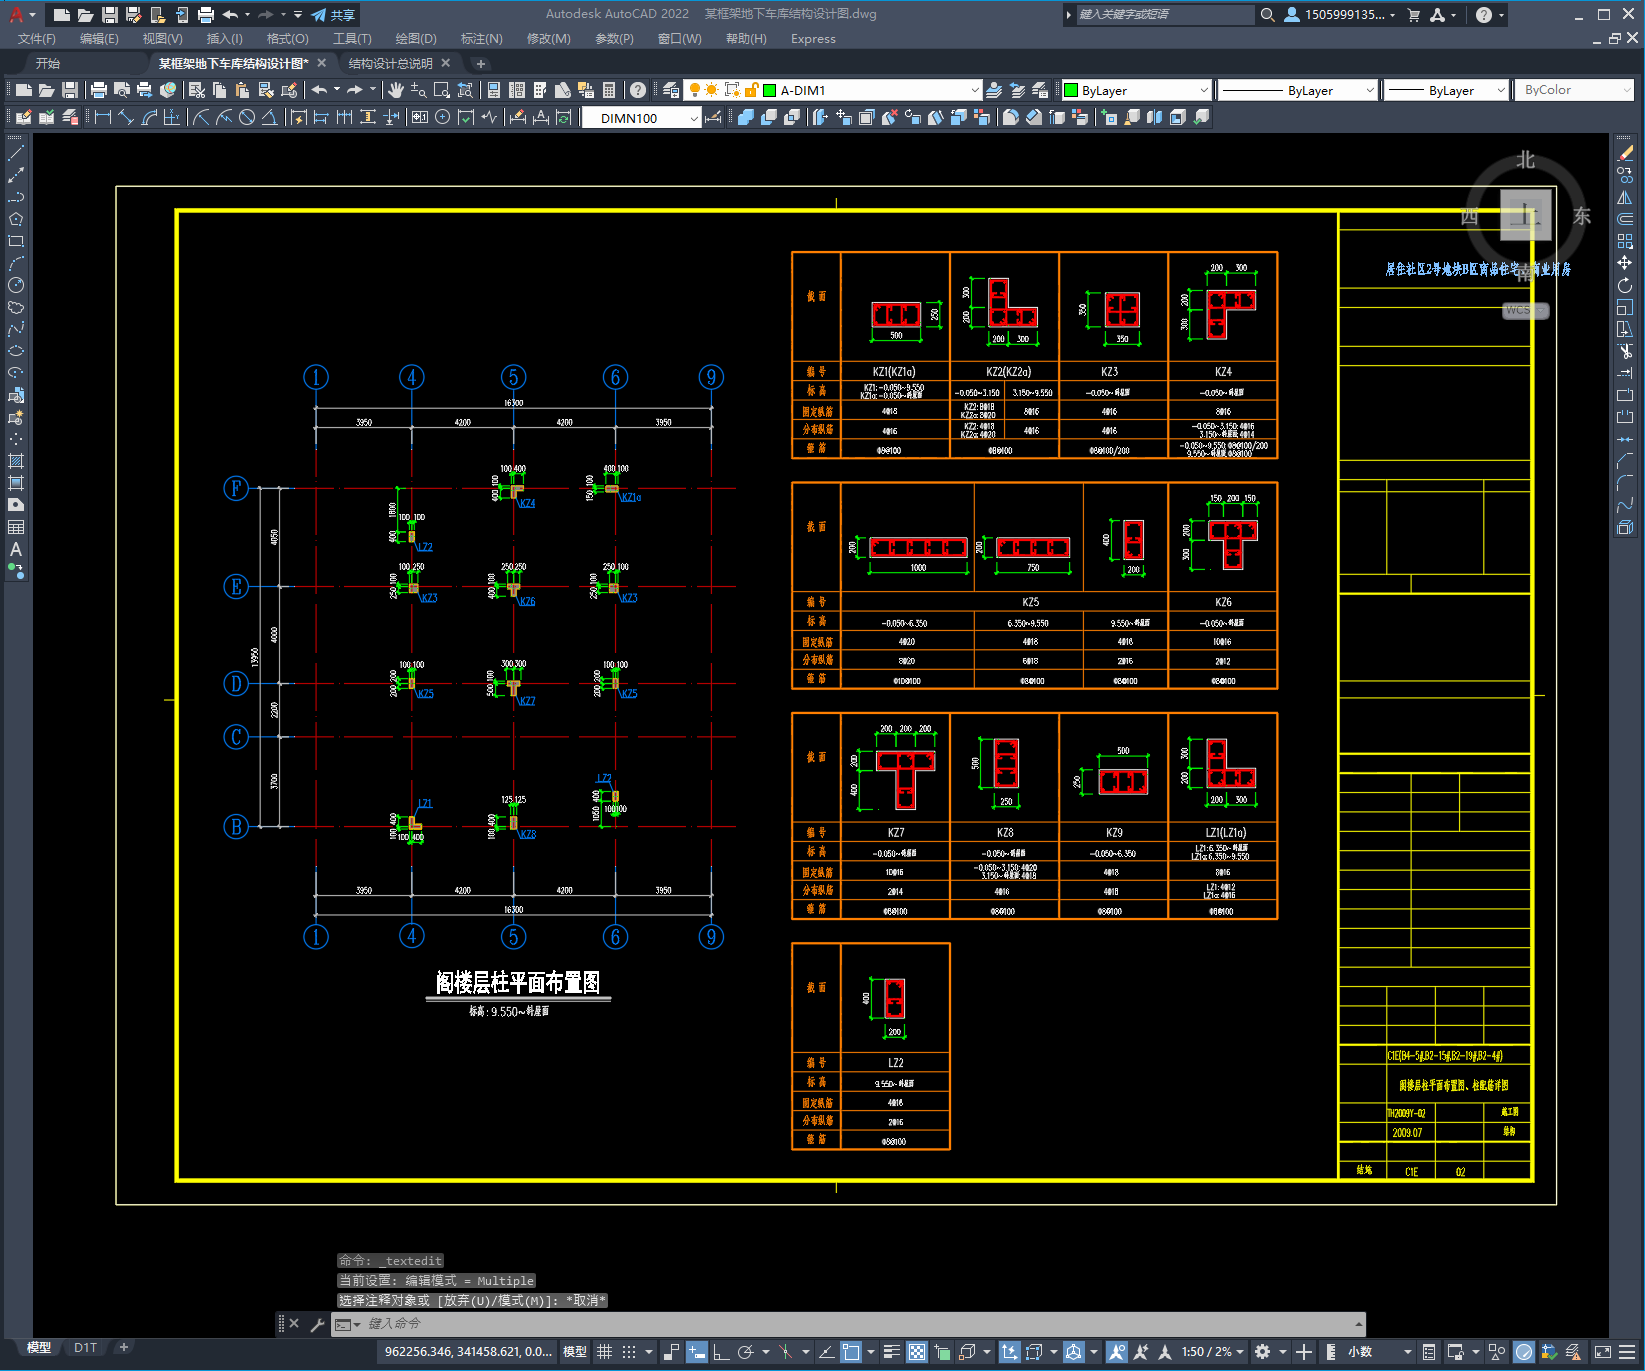Screen dimensions: 1645x1371
Task: Open the QuickCalc calculator icon
Action: coord(609,90)
